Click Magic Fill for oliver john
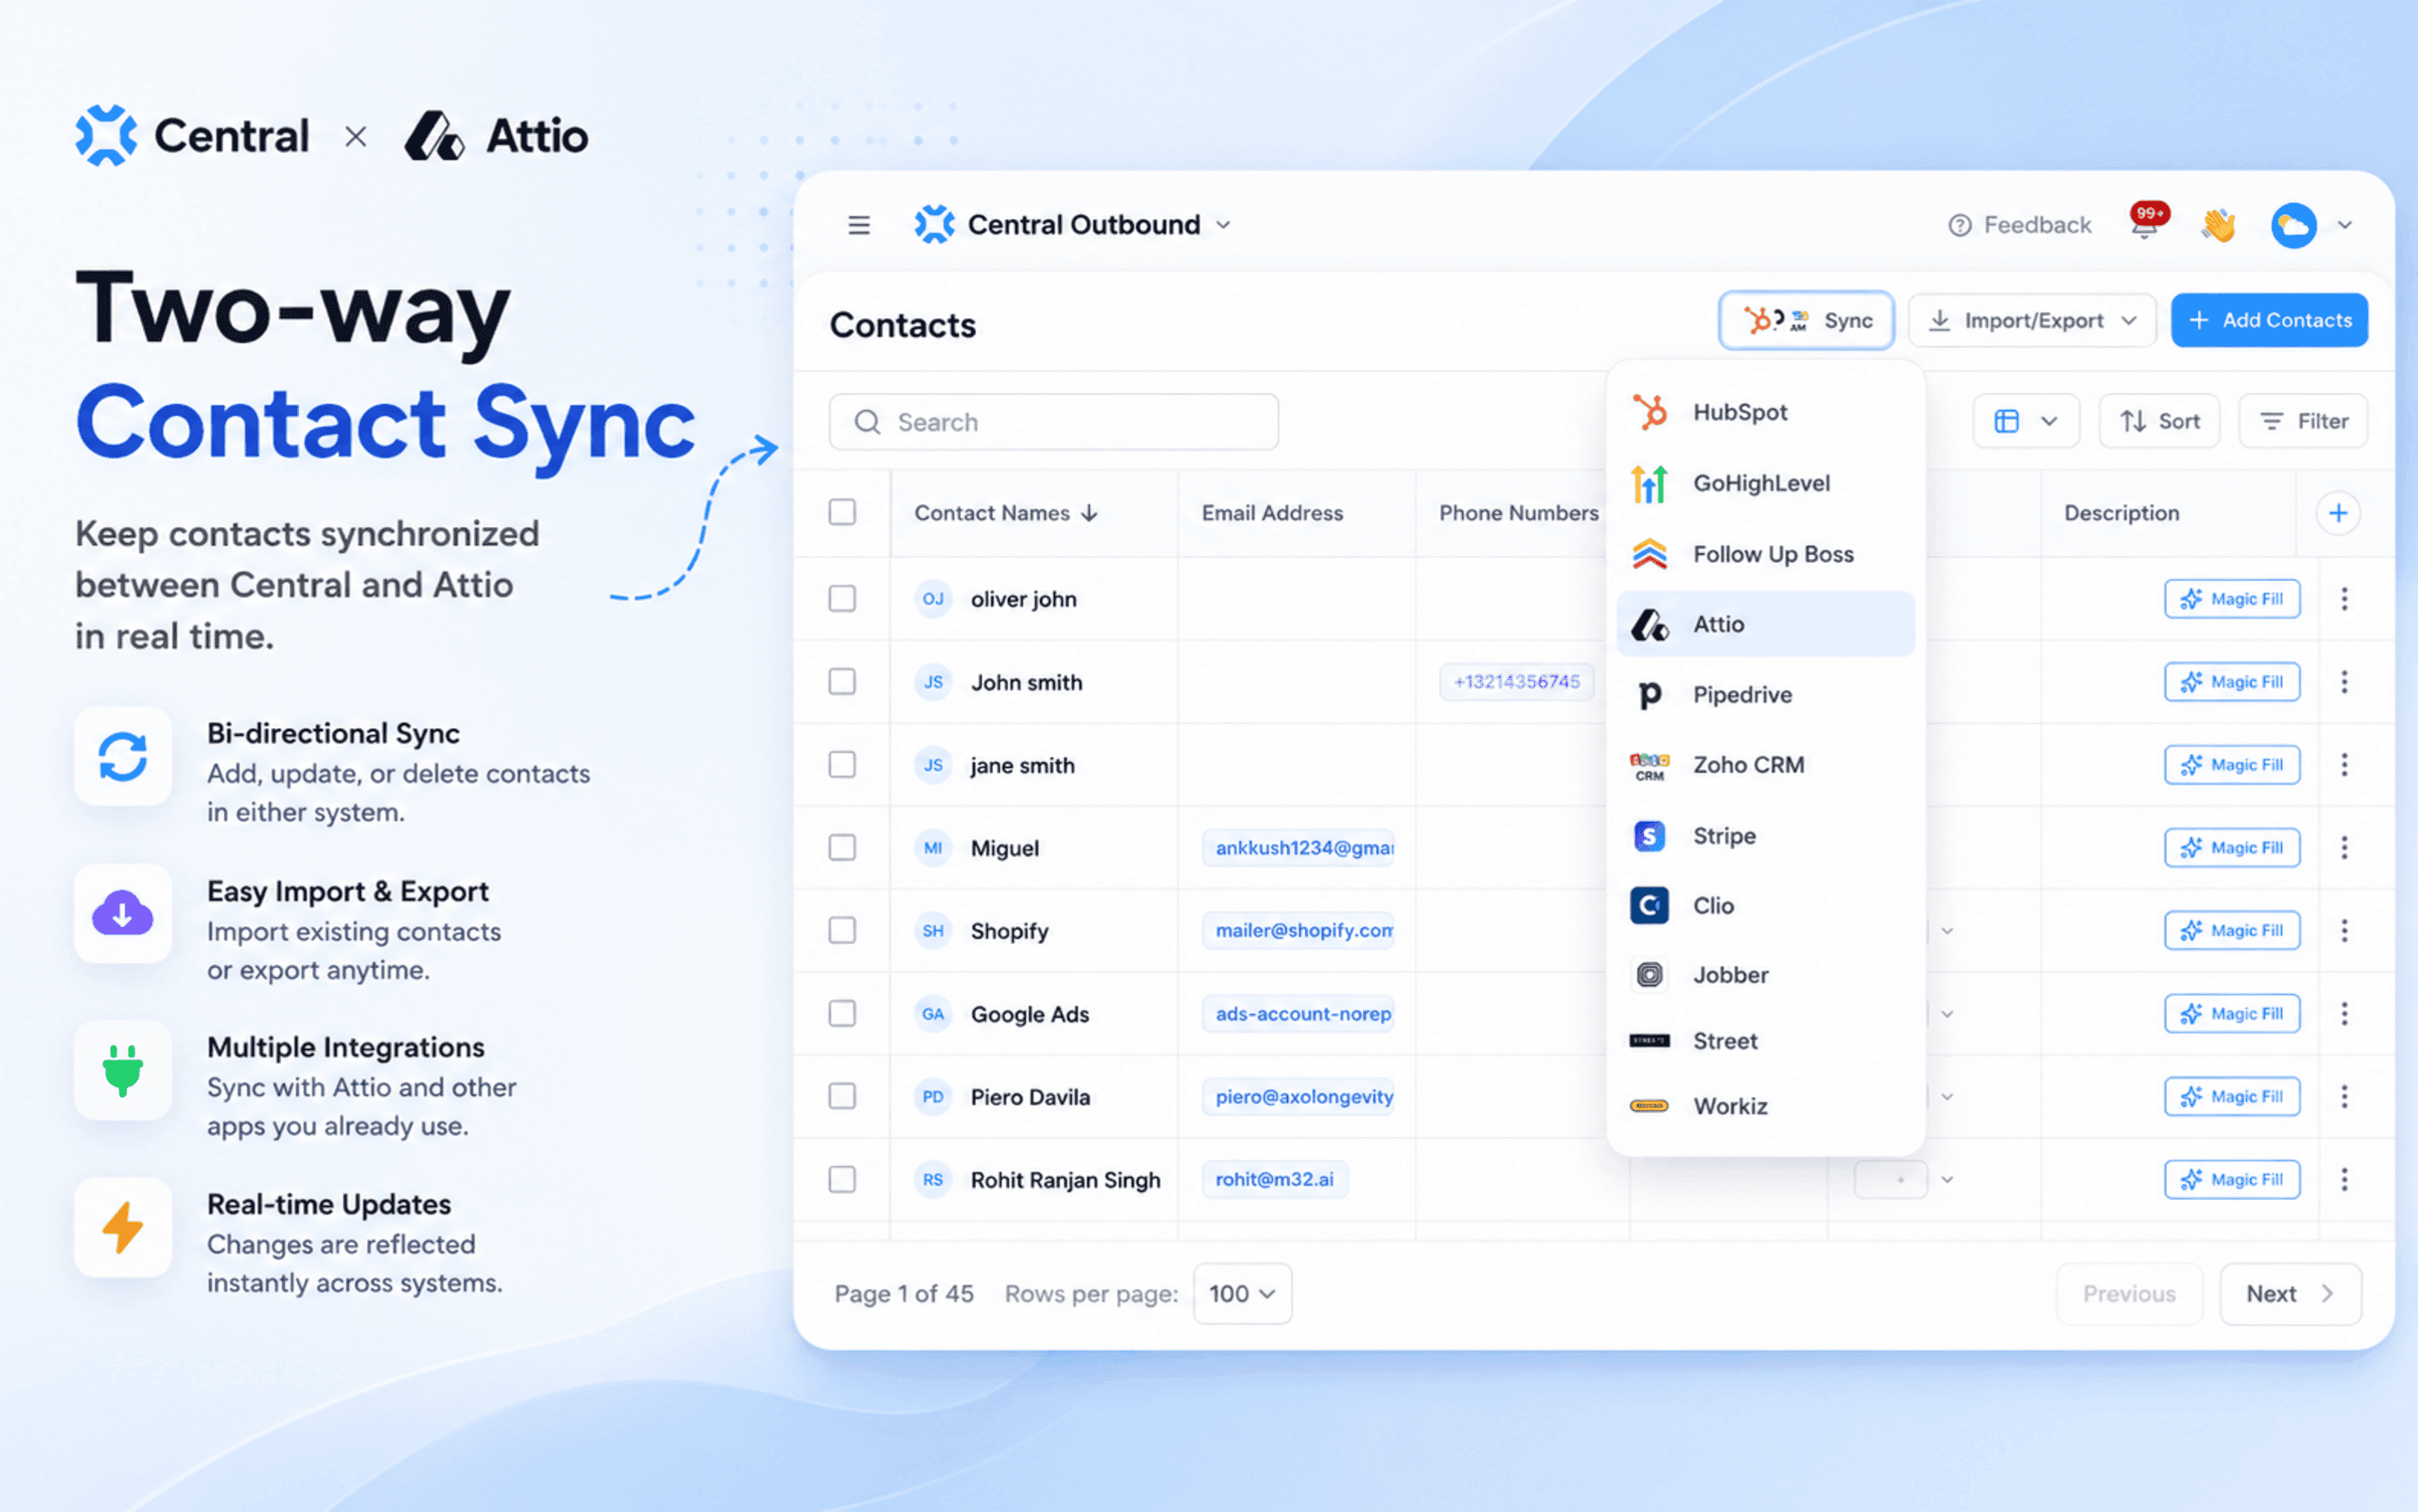 [2232, 599]
